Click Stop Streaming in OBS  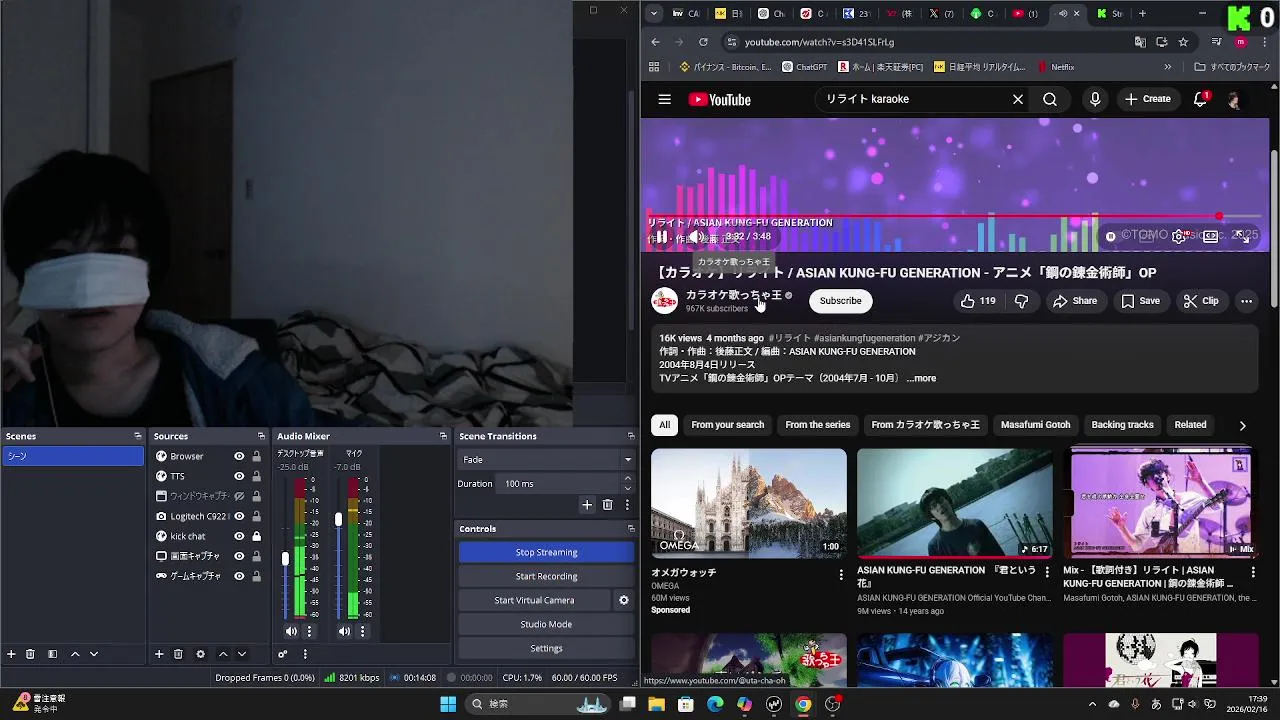pyautogui.click(x=546, y=552)
